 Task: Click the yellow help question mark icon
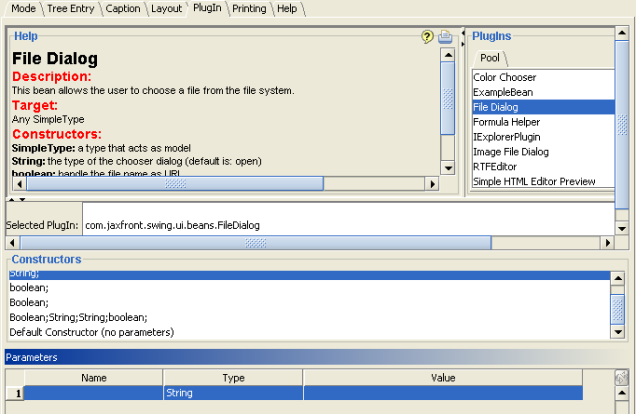pos(428,37)
